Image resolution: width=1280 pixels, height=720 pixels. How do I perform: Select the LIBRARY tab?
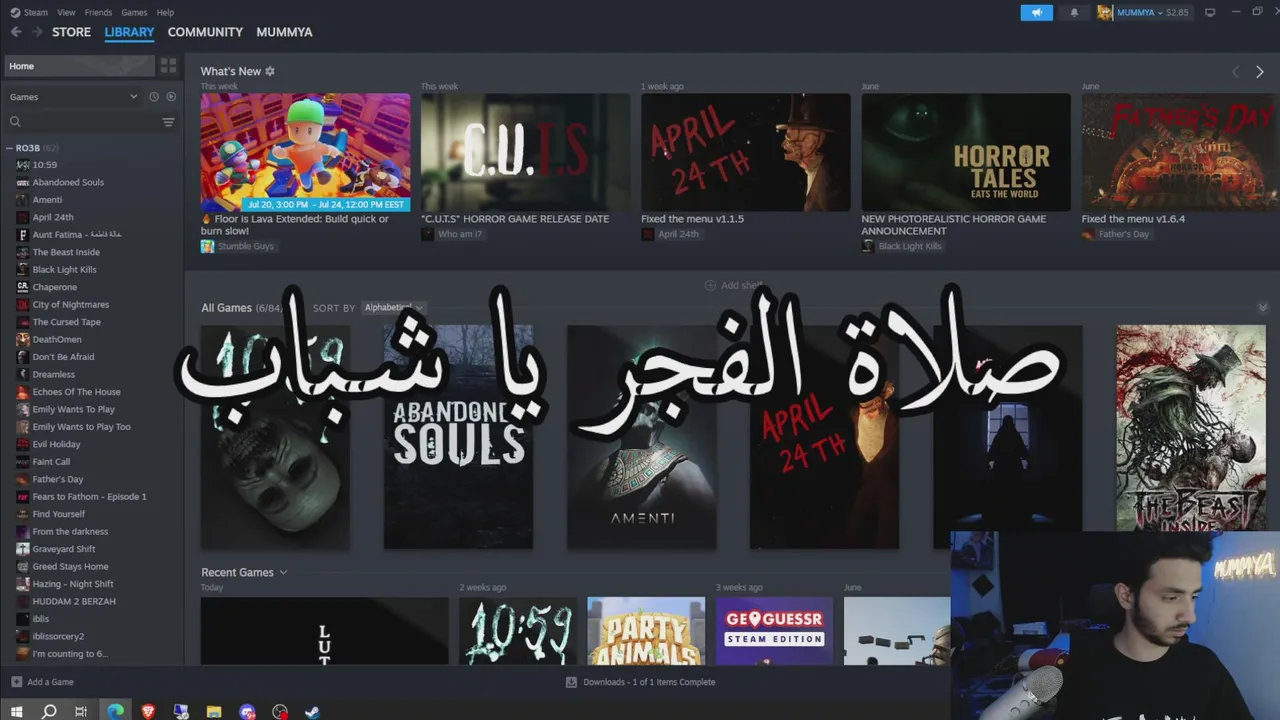click(129, 32)
